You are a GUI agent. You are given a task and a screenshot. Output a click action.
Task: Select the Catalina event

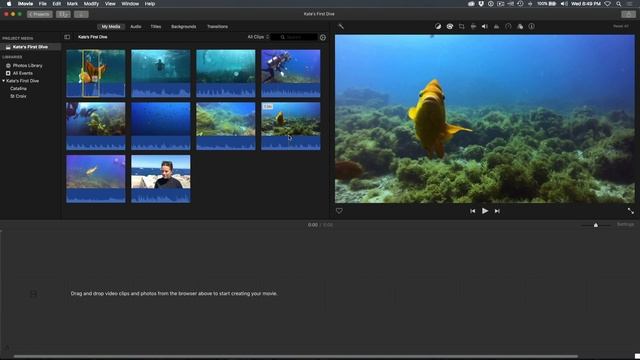click(18, 89)
